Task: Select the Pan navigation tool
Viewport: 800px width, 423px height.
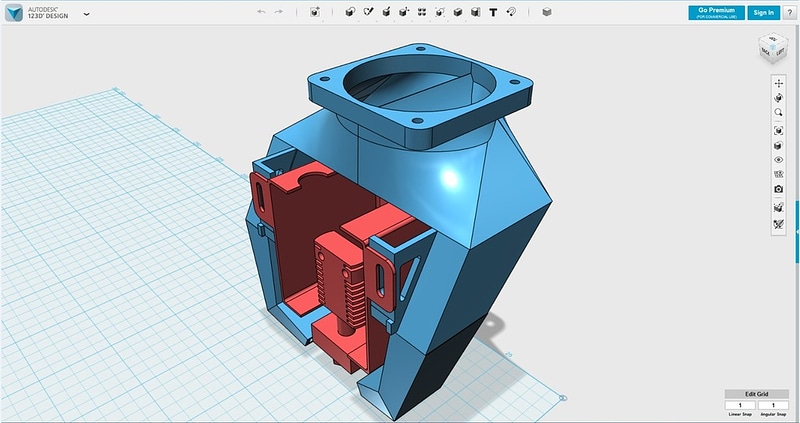Action: click(779, 83)
